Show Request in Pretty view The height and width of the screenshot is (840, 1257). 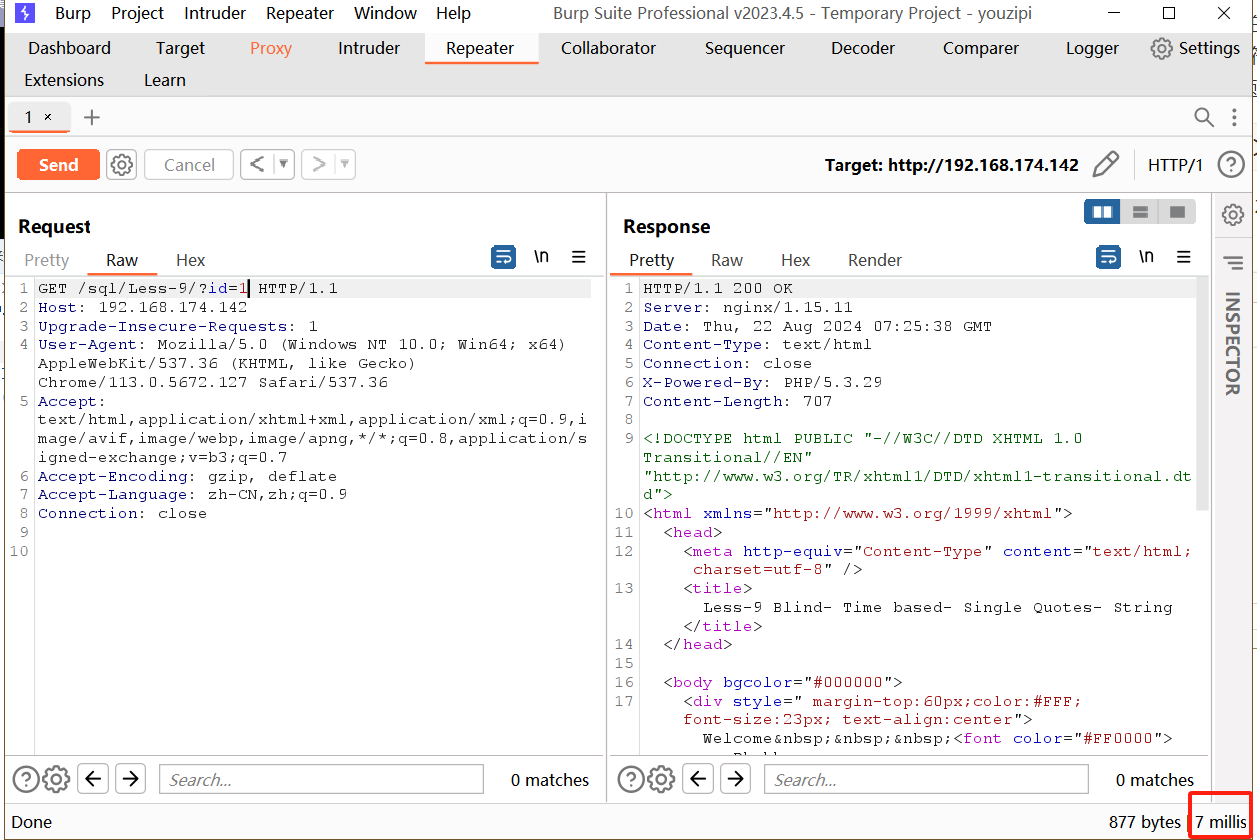click(47, 260)
